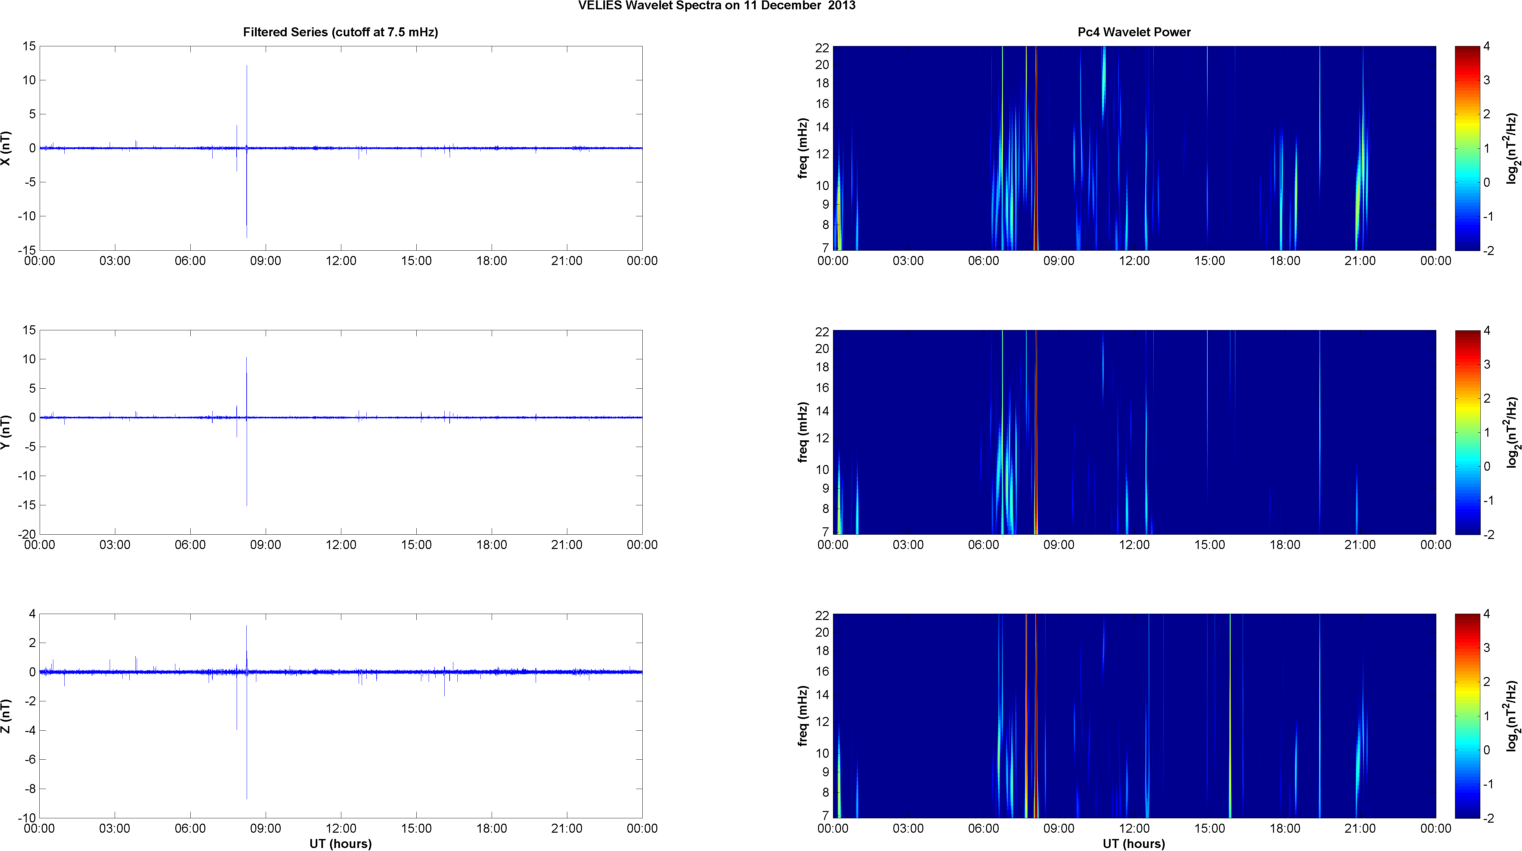Click the bottom wavelet plot colorbar
Viewport: 1522px width, 851px height.
(x=1466, y=716)
